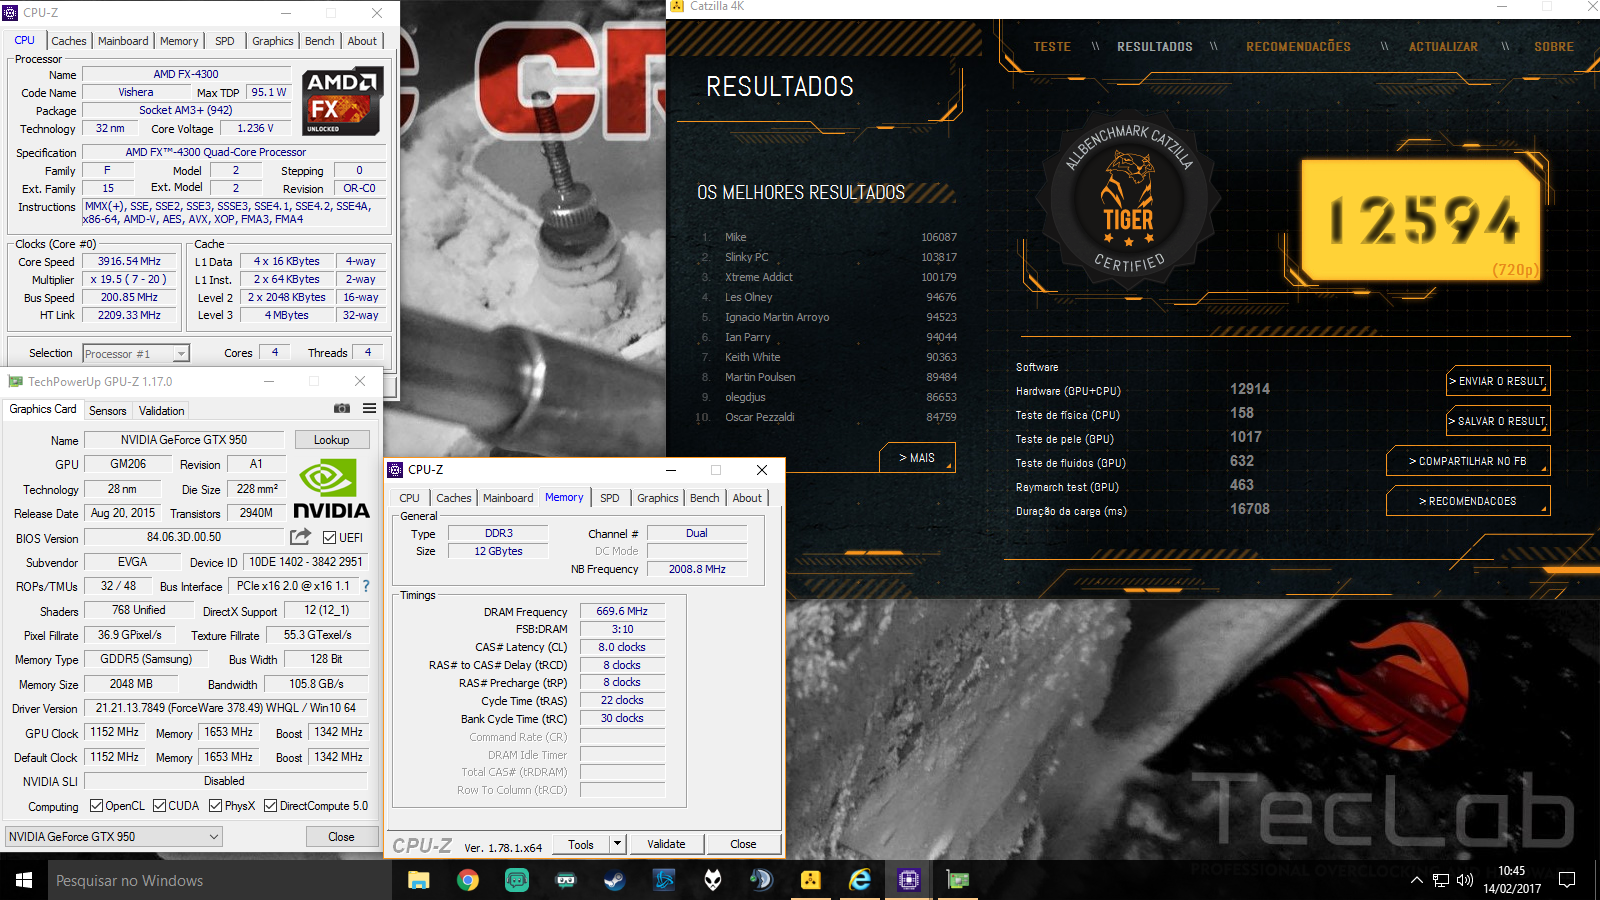Open the NVIDIA GeForce GTX 950 GPU dropdown
The height and width of the screenshot is (900, 1600).
click(114, 836)
